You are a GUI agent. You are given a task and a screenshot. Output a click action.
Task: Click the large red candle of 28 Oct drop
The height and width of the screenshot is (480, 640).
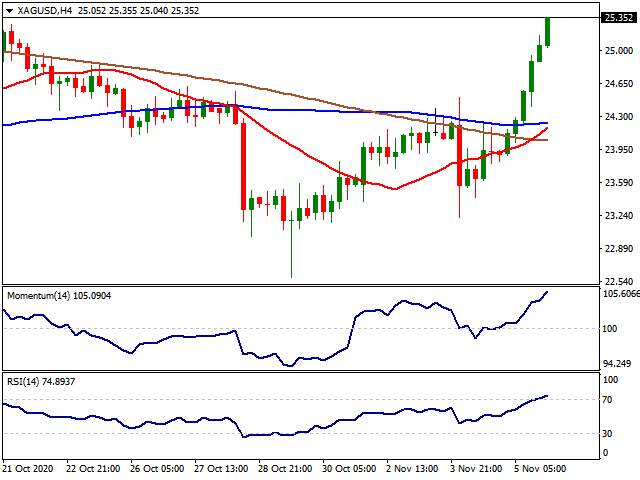(x=243, y=166)
